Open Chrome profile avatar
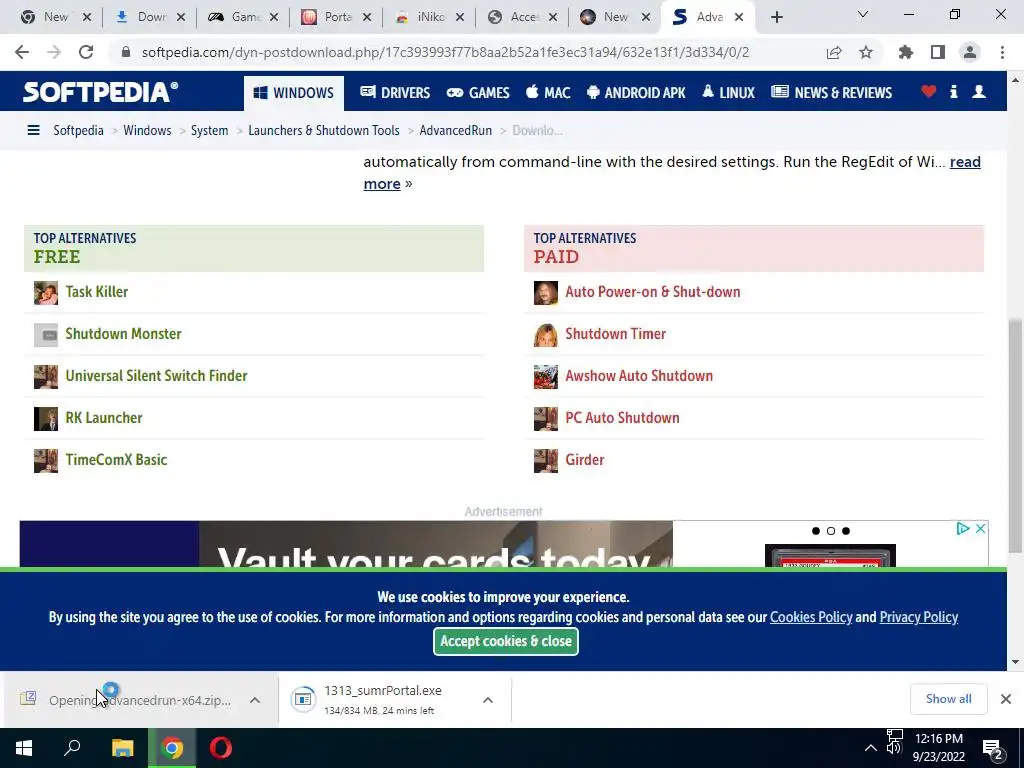Image resolution: width=1024 pixels, height=768 pixels. tap(970, 52)
